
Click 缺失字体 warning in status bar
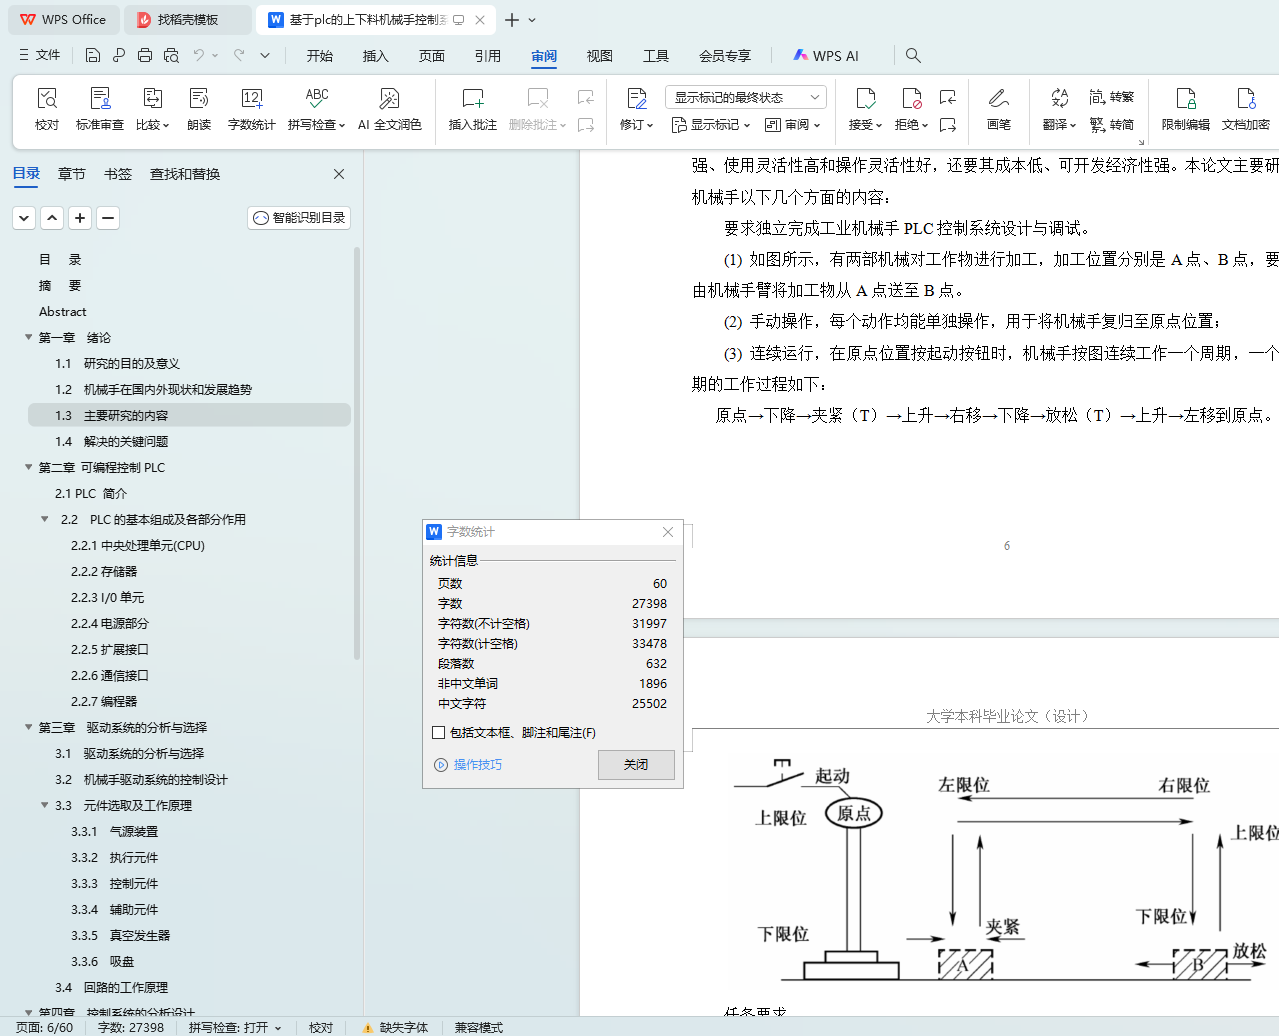395,1027
